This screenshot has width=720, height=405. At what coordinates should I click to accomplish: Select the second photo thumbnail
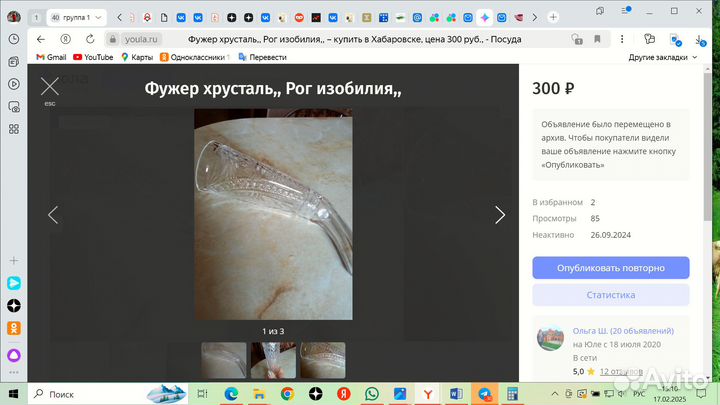[273, 360]
